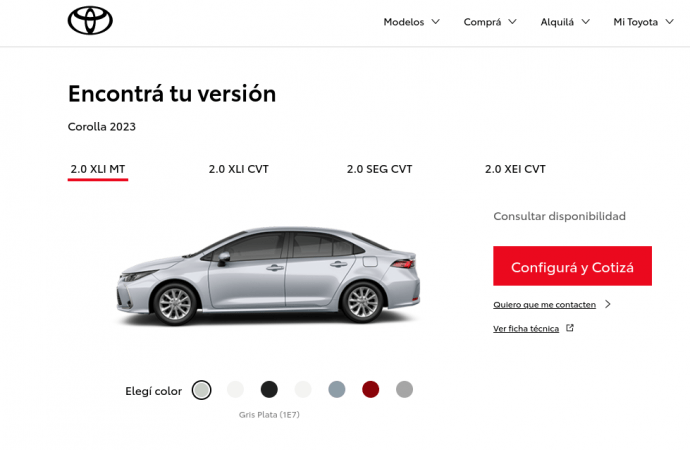Switch to the 2.0 SEG CVT tab
Viewport: 690px width, 450px height.
[379, 169]
